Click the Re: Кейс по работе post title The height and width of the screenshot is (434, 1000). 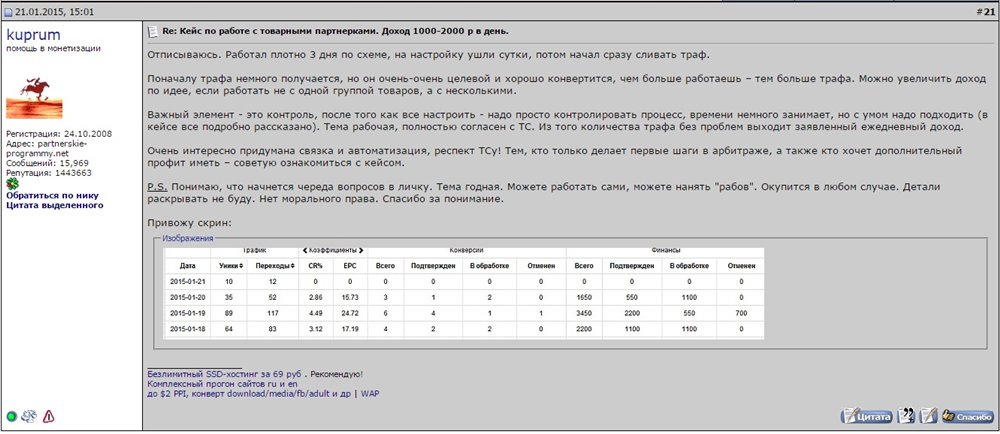pos(336,31)
